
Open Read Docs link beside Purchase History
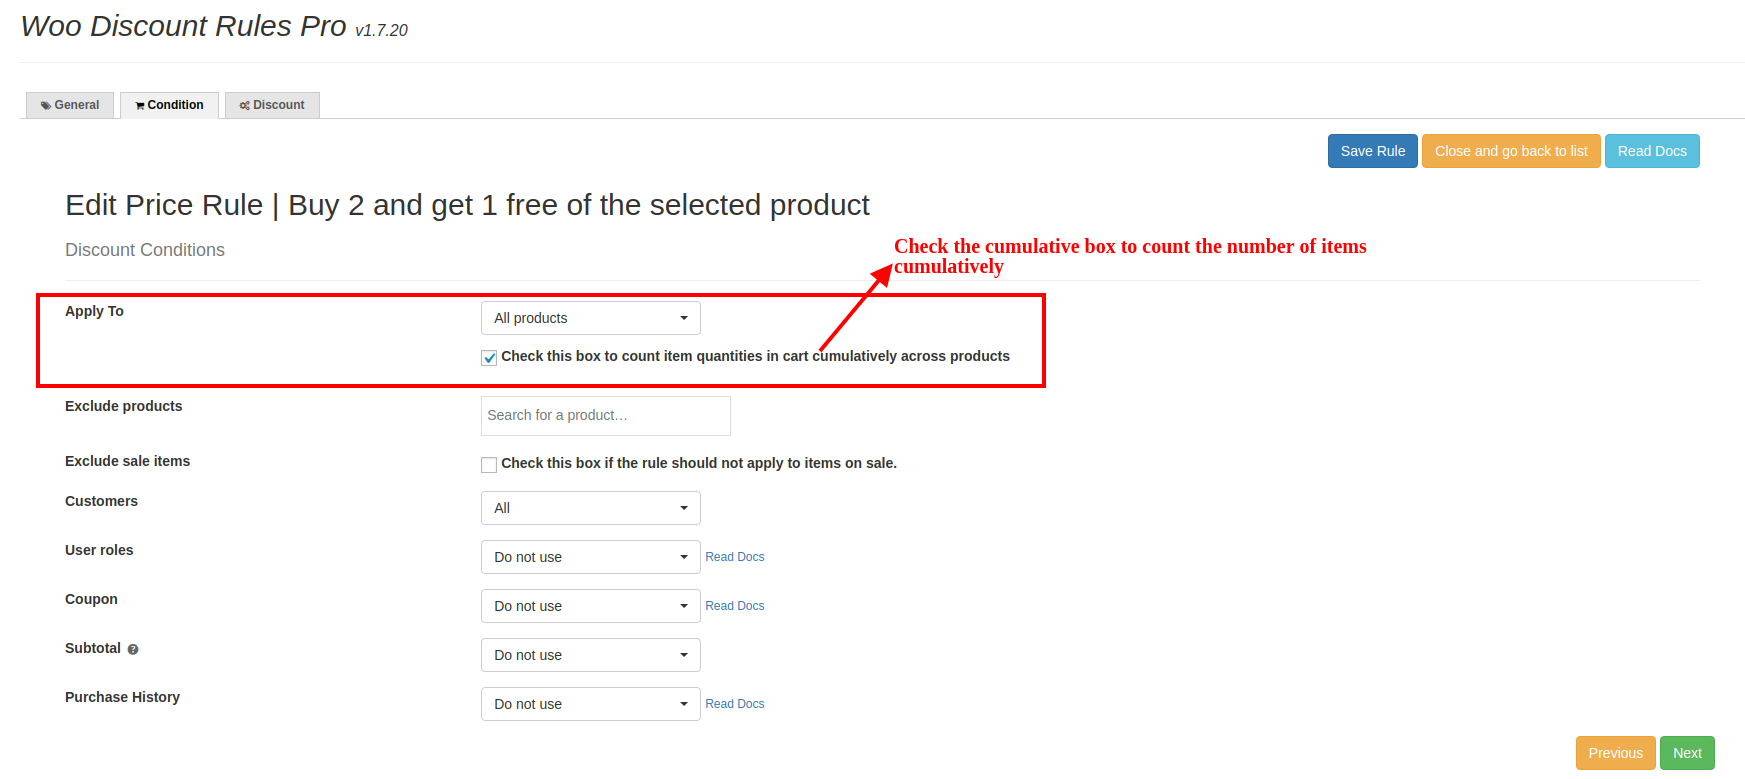734,704
